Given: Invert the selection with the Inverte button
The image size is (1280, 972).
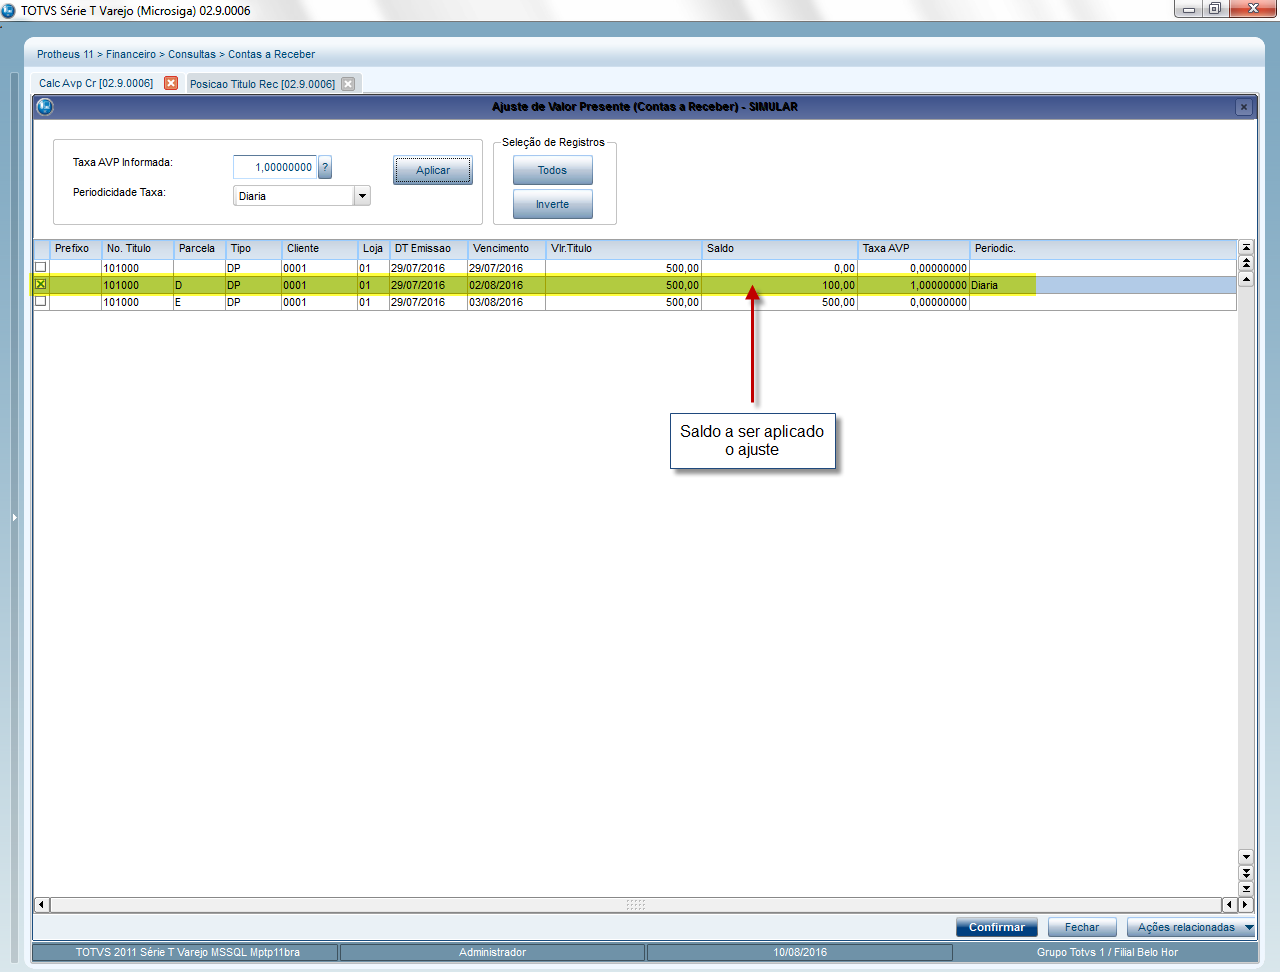Looking at the screenshot, I should pyautogui.click(x=552, y=204).
